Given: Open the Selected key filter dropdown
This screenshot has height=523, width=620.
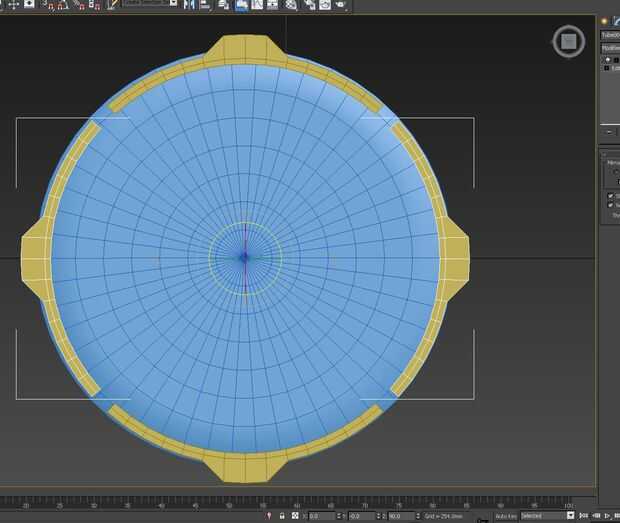Looking at the screenshot, I should pyautogui.click(x=547, y=516).
